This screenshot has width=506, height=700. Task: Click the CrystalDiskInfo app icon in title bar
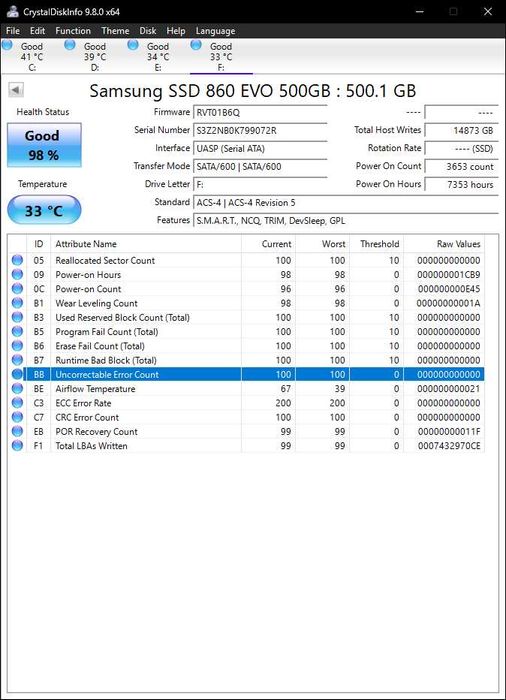[x=13, y=11]
